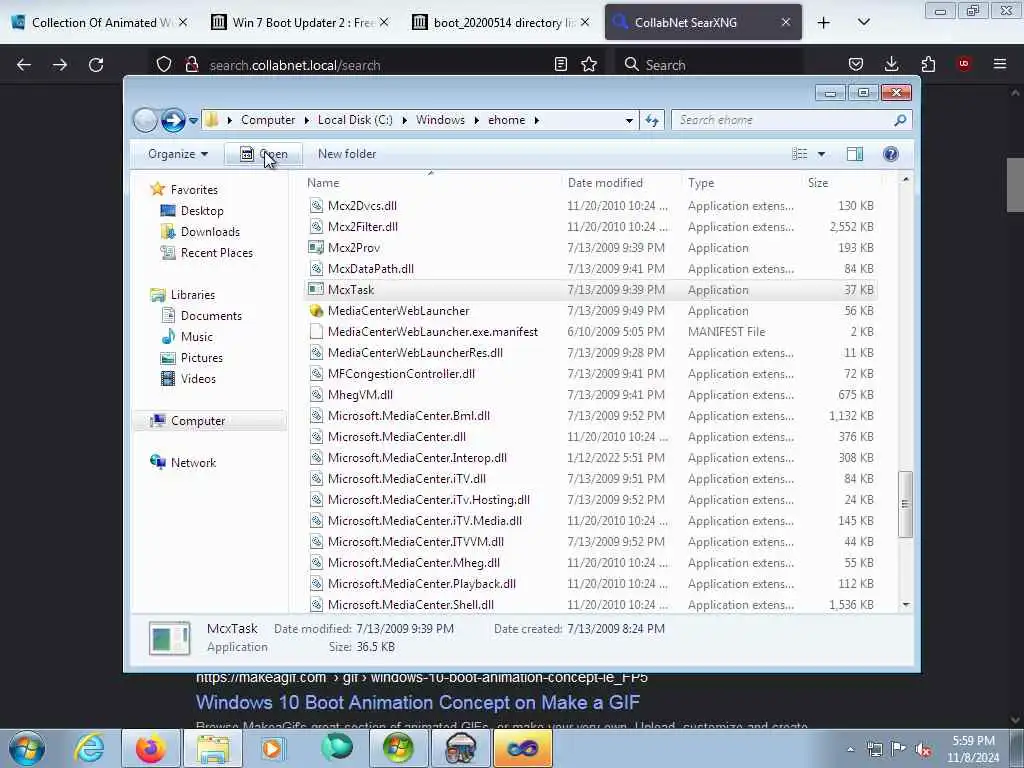Select the Music library
The image size is (1024, 768).
(196, 336)
